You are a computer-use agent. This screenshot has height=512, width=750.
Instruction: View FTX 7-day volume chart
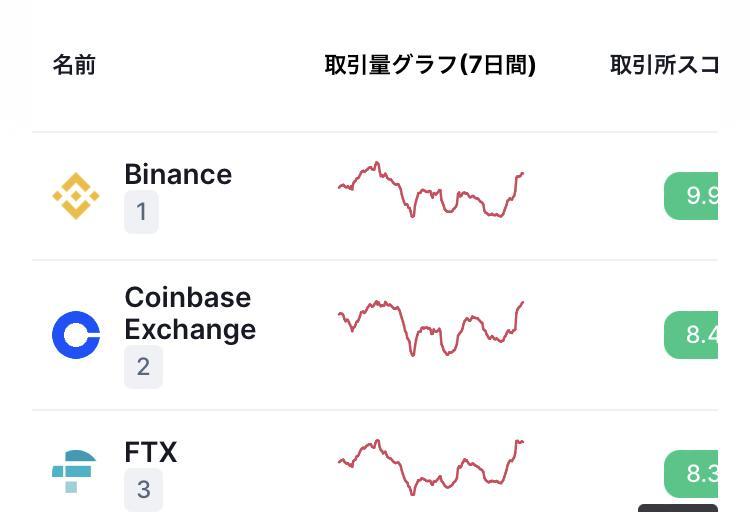(431, 466)
